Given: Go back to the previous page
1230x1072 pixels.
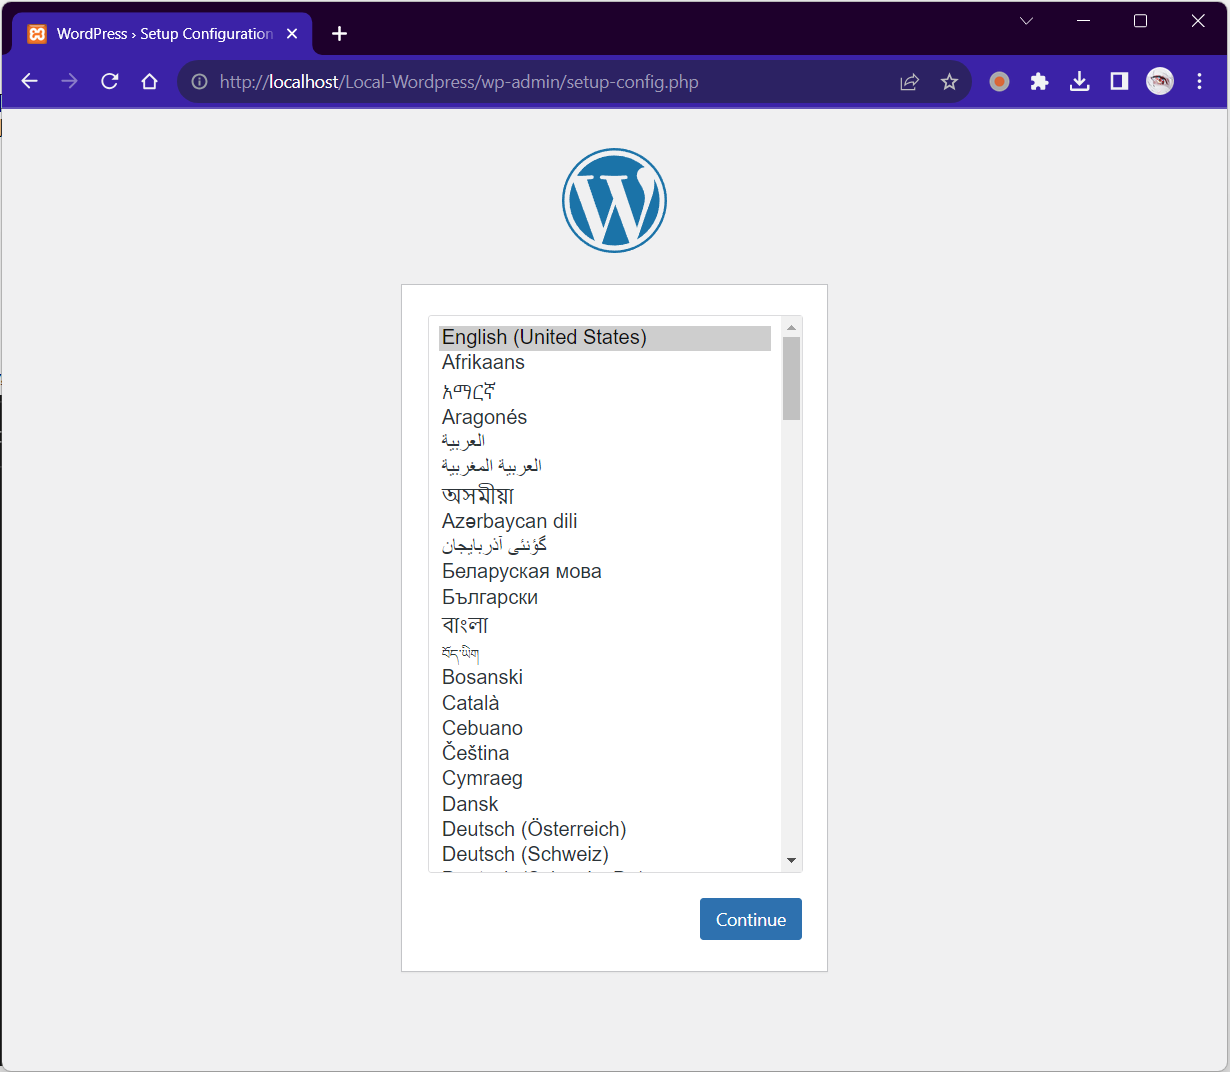Looking at the screenshot, I should [30, 82].
